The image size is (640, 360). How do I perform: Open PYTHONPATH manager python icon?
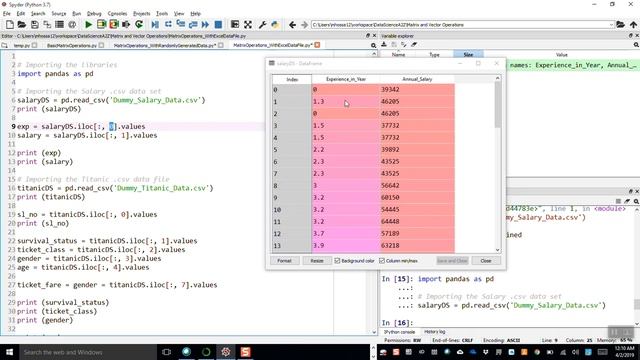pyautogui.click(x=275, y=25)
